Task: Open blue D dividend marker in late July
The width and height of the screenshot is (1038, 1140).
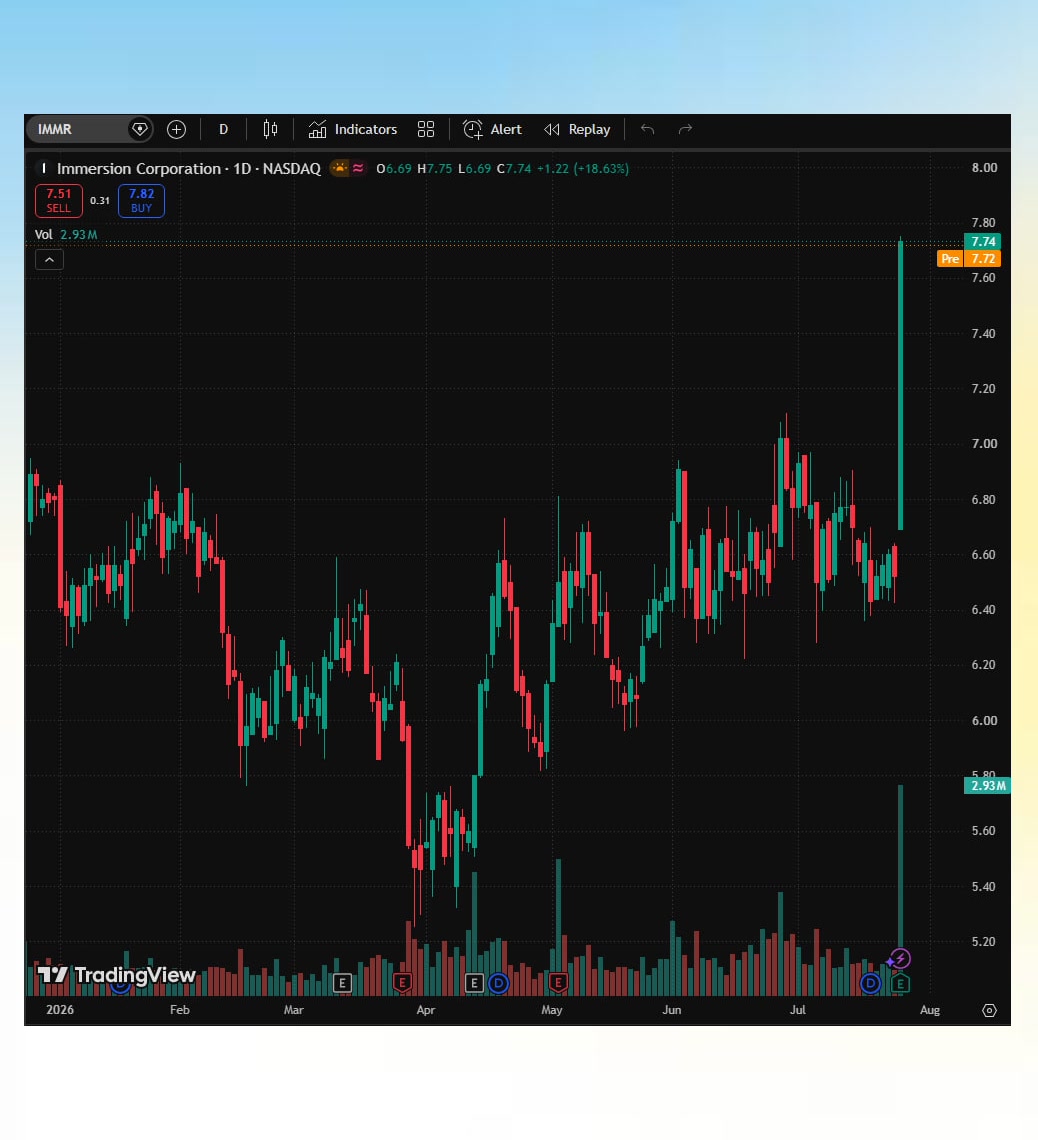Action: pos(870,984)
